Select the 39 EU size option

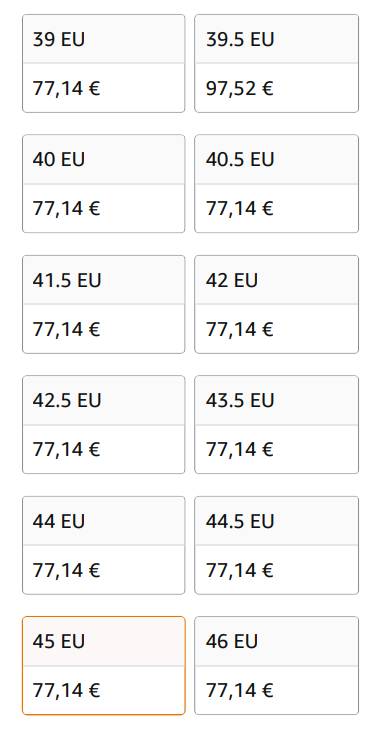pos(104,63)
